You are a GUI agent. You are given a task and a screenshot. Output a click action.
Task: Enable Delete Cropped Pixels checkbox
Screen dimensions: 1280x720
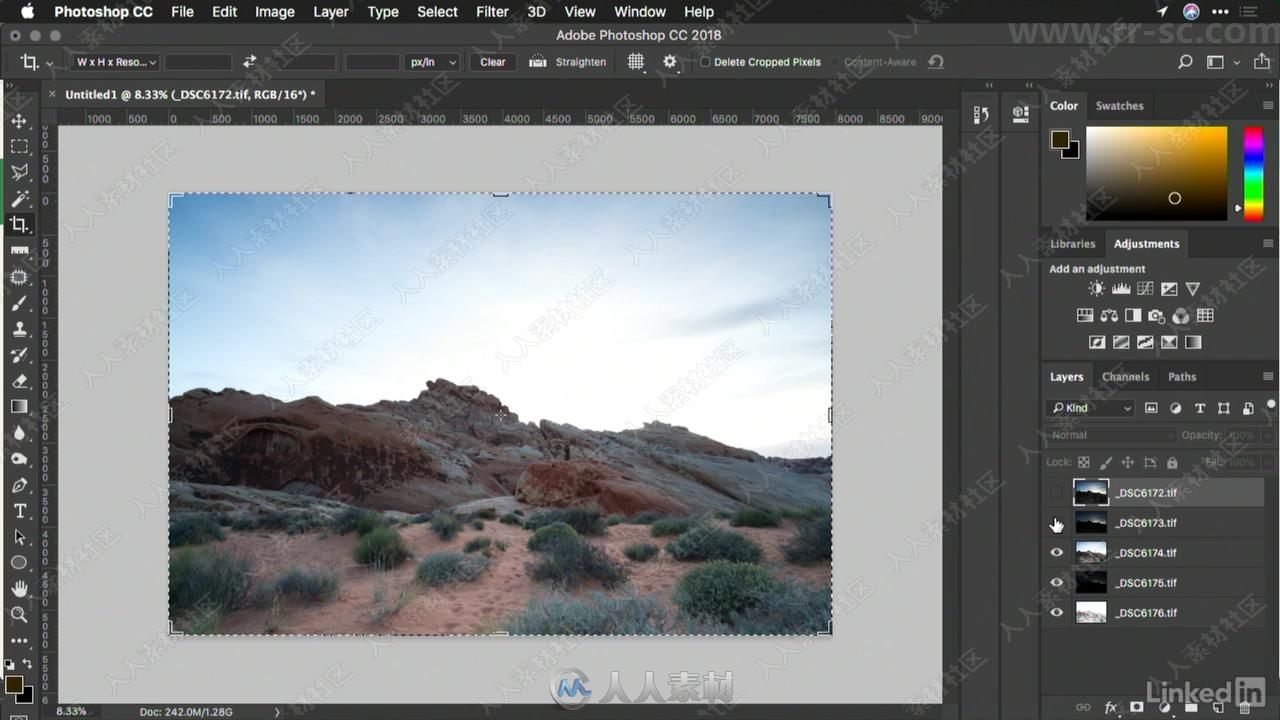[x=705, y=62]
